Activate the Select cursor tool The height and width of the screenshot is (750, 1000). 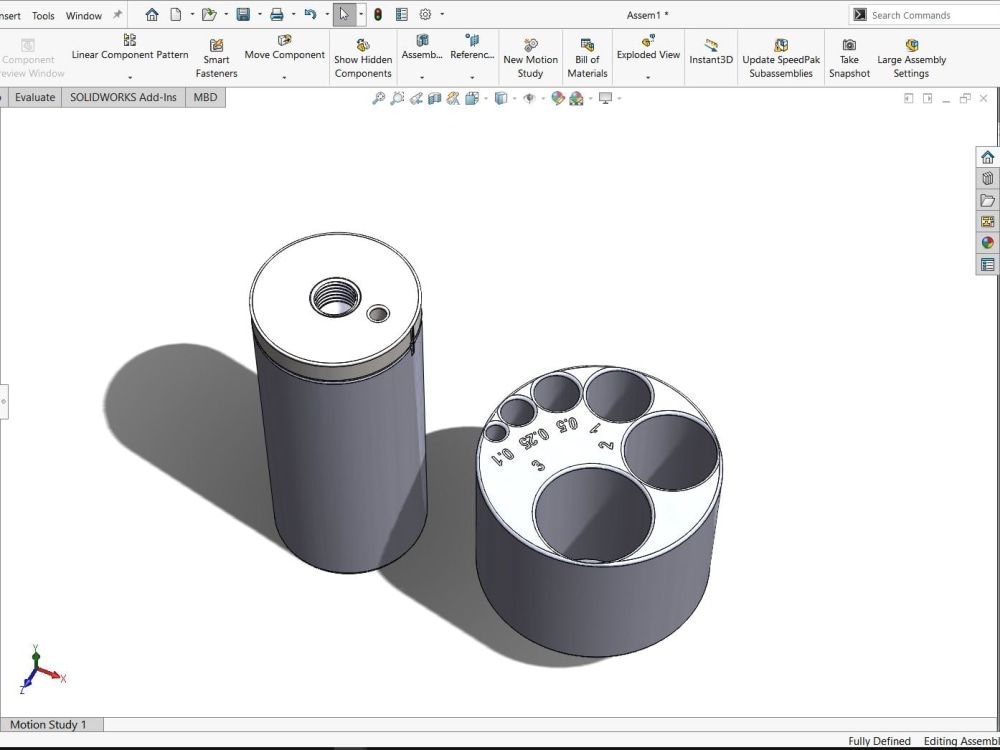pos(344,15)
